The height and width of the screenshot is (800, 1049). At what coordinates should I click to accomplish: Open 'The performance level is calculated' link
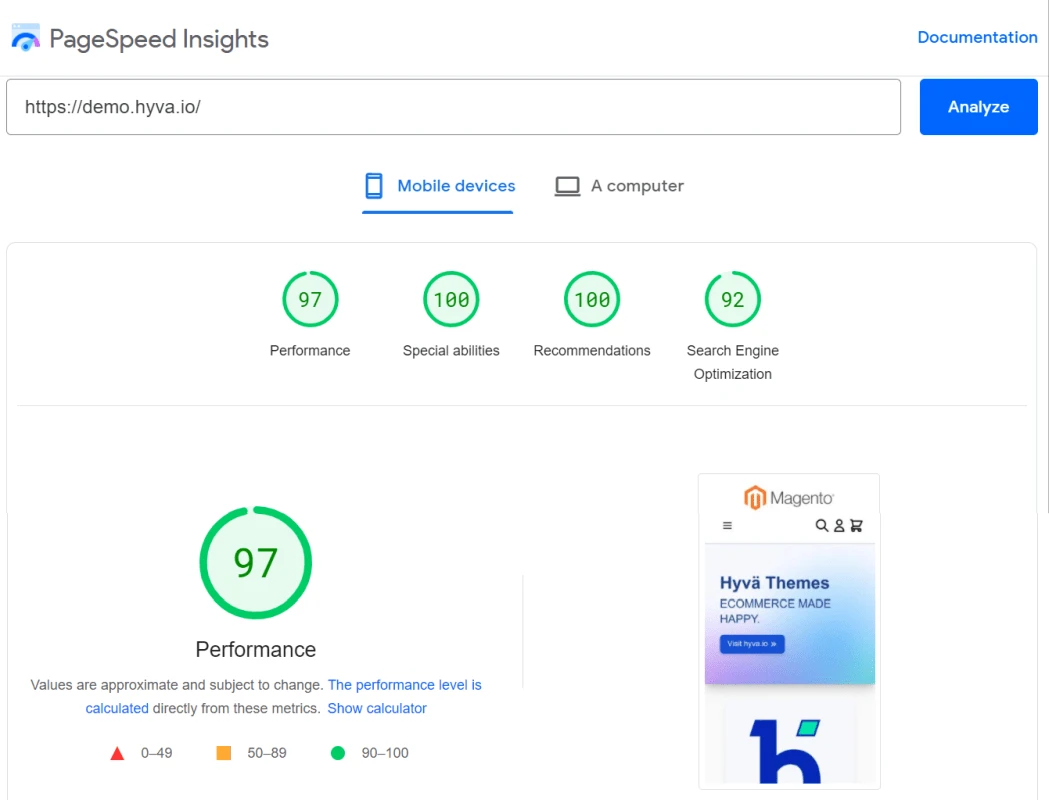(404, 685)
